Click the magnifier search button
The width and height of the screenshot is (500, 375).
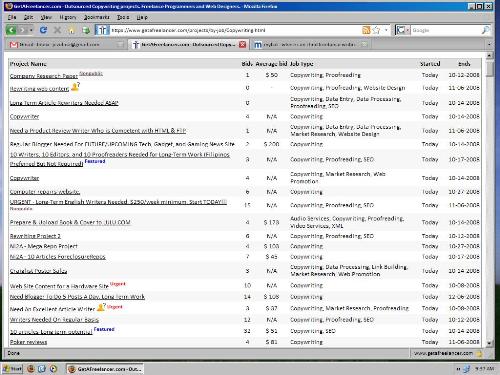[486, 30]
